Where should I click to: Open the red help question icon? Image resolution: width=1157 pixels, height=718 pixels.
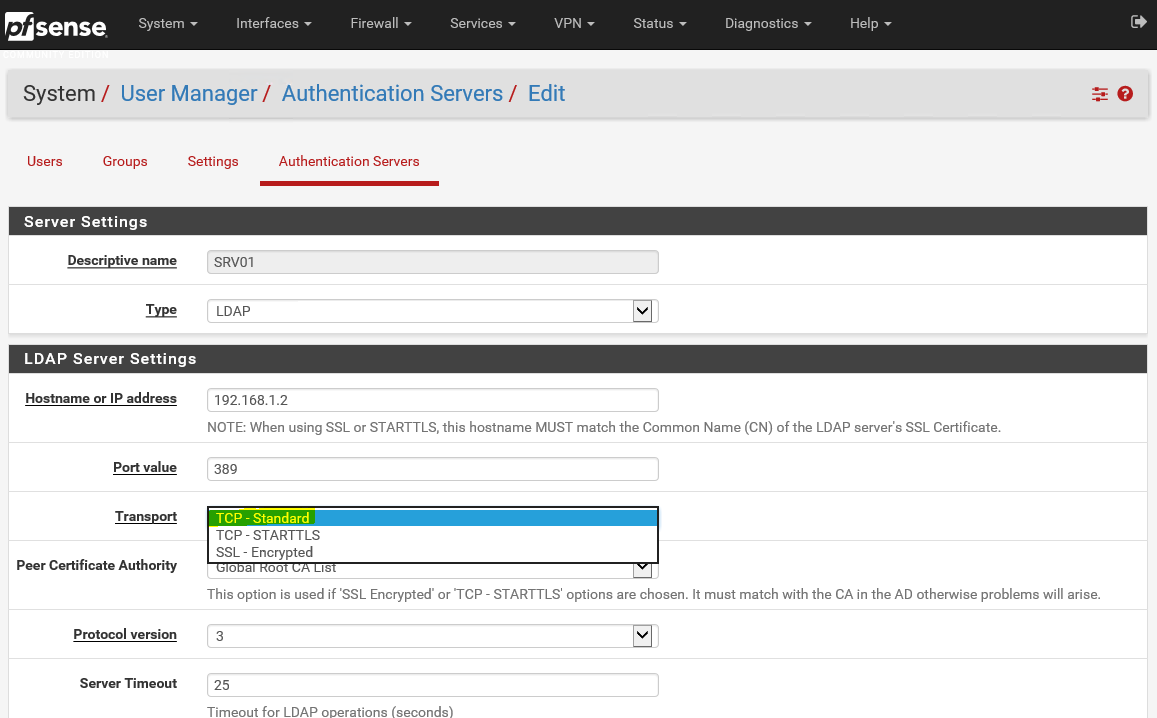tap(1125, 94)
